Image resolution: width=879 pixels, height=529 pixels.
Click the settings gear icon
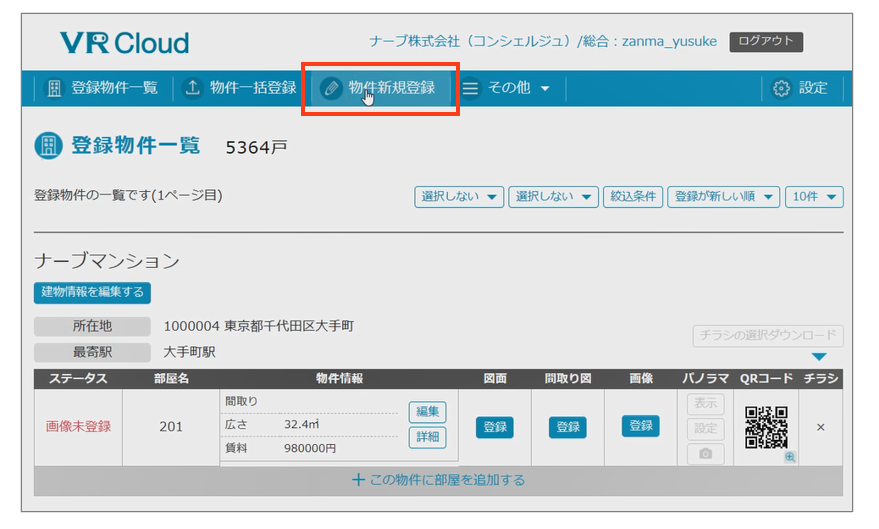pos(782,88)
